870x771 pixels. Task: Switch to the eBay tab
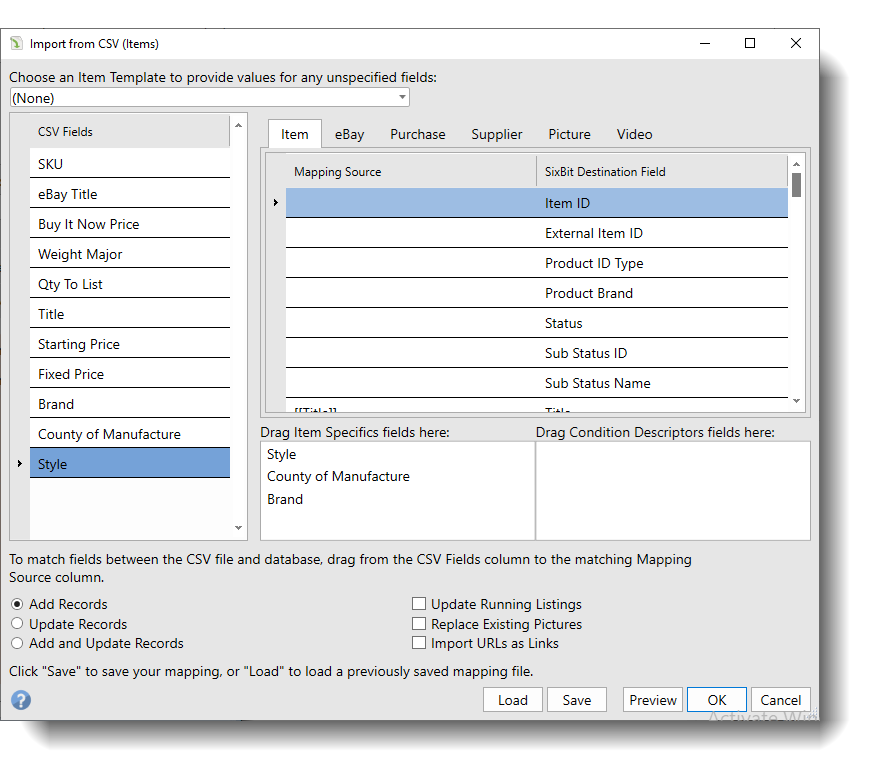click(x=350, y=134)
